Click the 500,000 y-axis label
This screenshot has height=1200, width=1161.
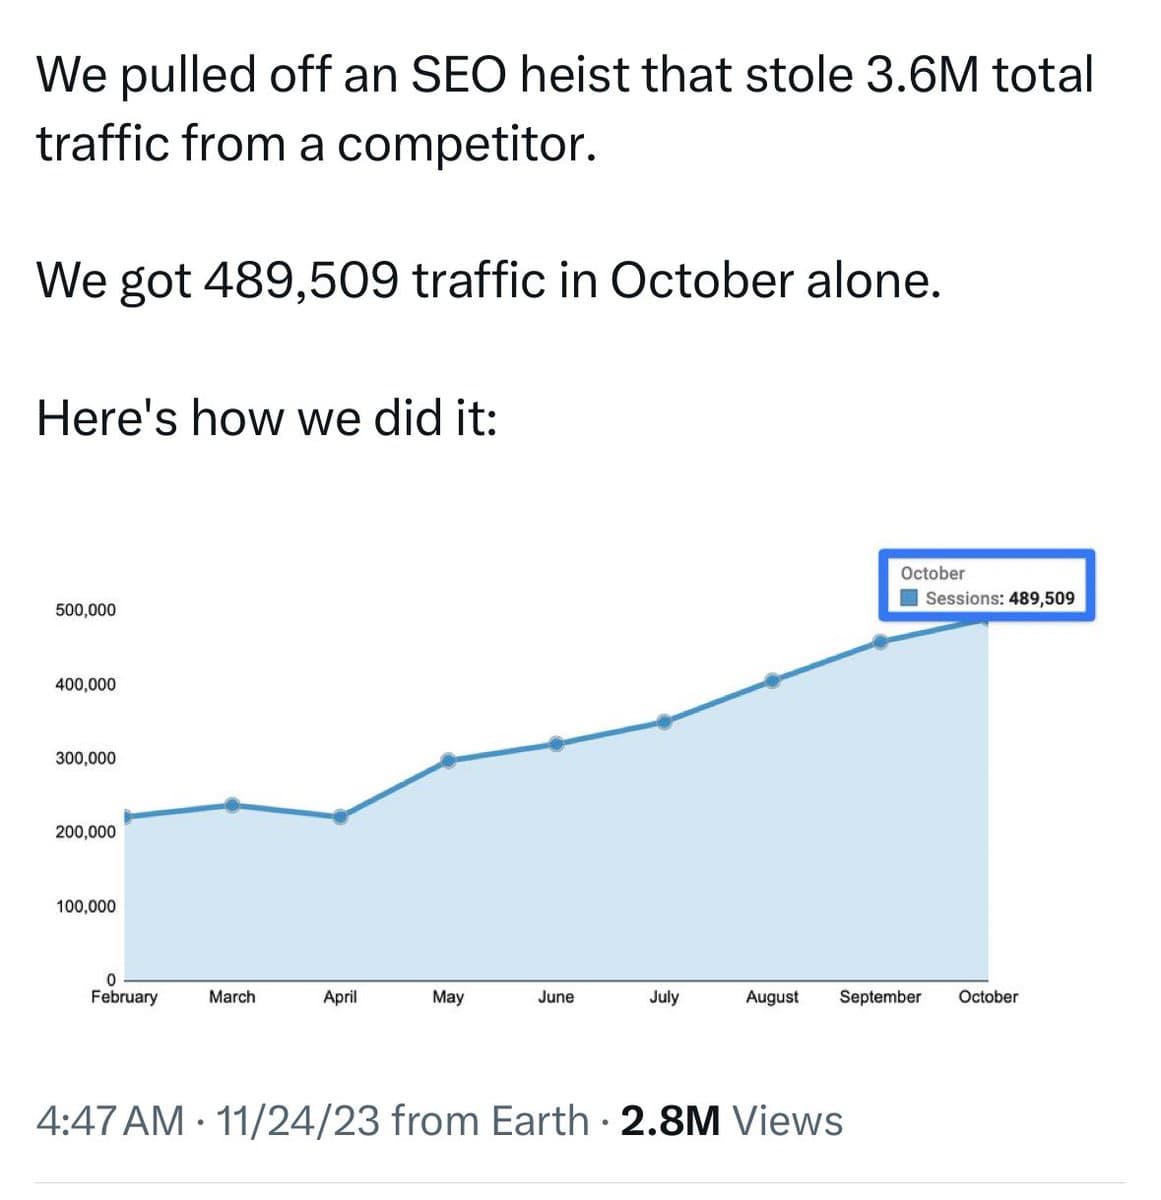click(85, 610)
